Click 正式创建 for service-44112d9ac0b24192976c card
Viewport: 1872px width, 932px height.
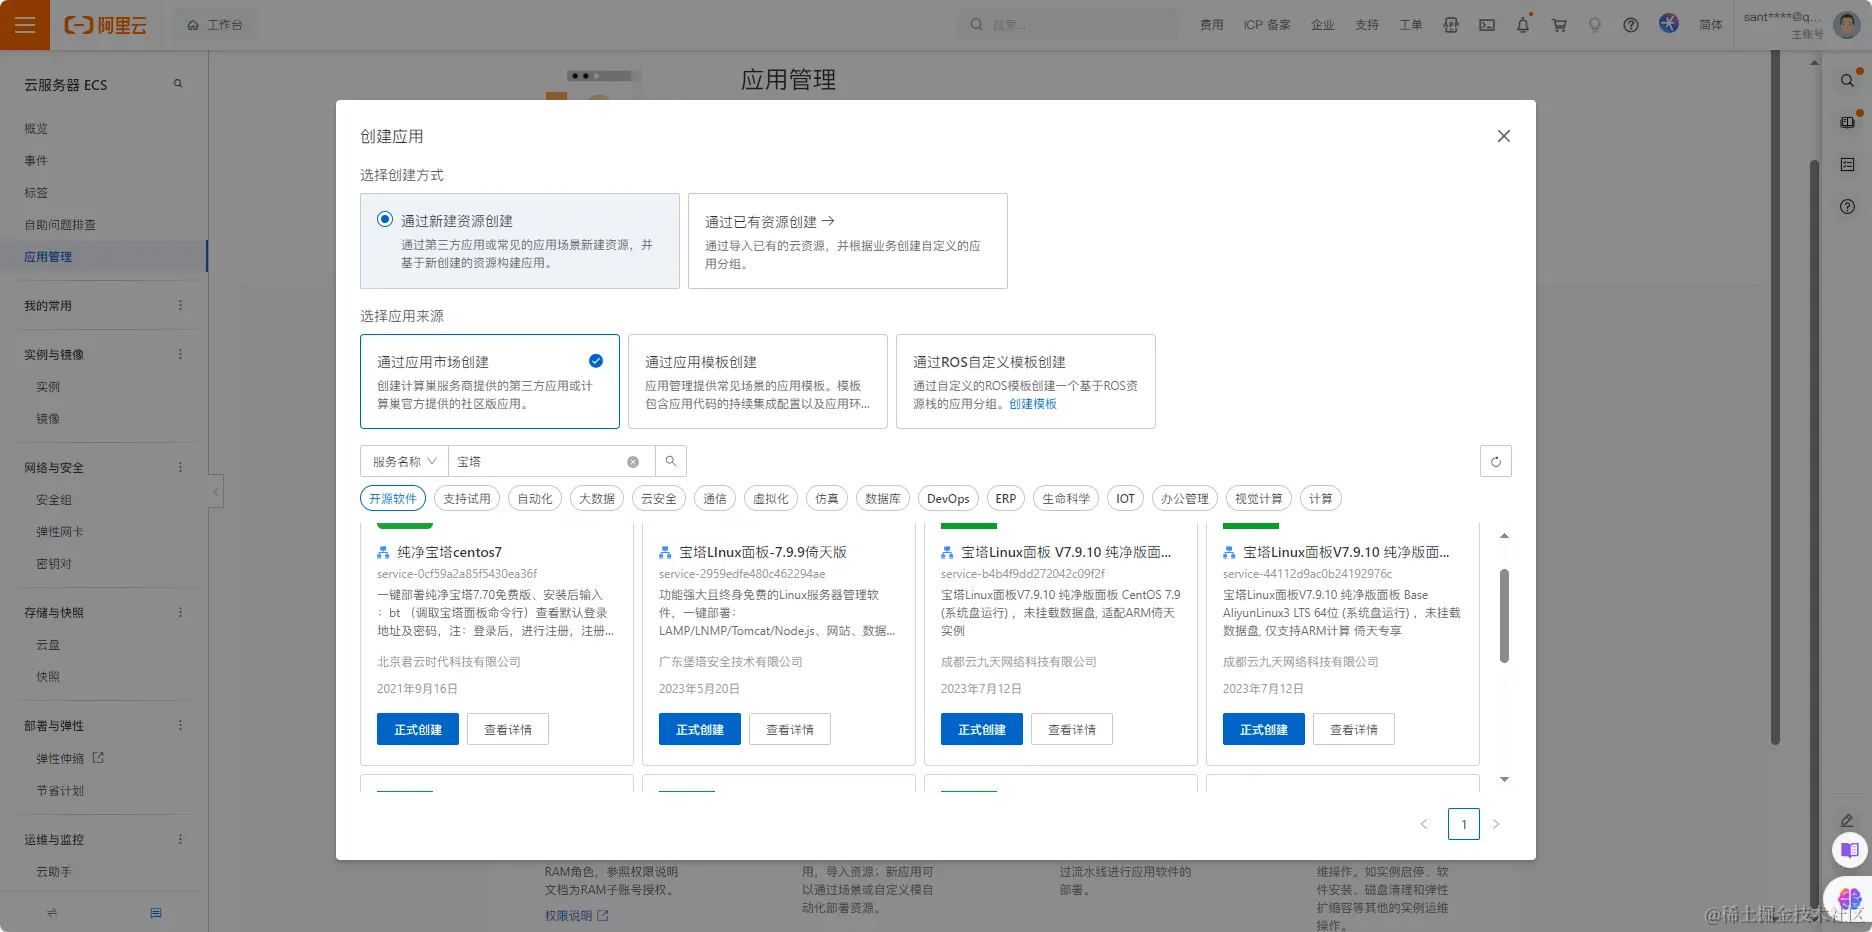[x=1264, y=729]
